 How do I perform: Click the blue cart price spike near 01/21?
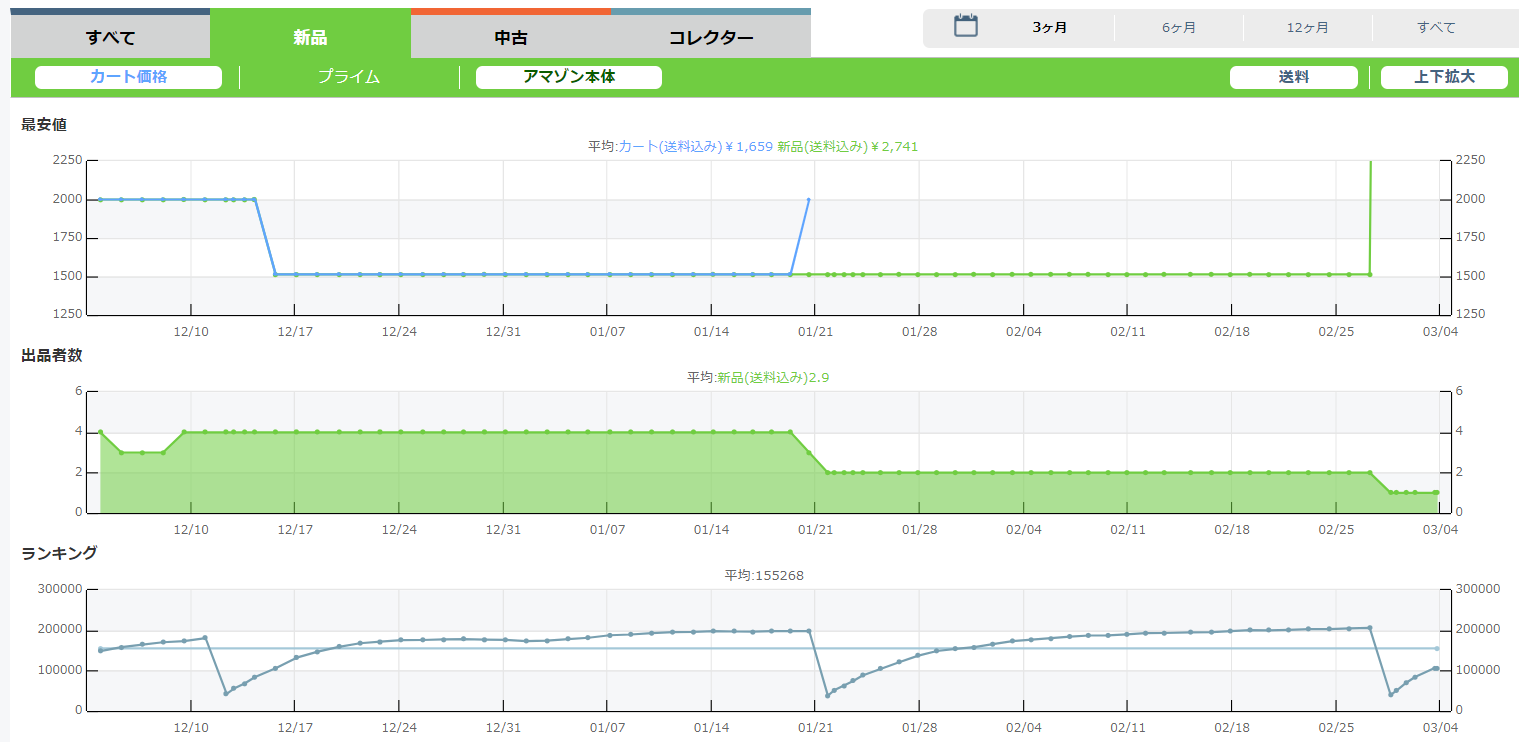pyautogui.click(x=808, y=200)
